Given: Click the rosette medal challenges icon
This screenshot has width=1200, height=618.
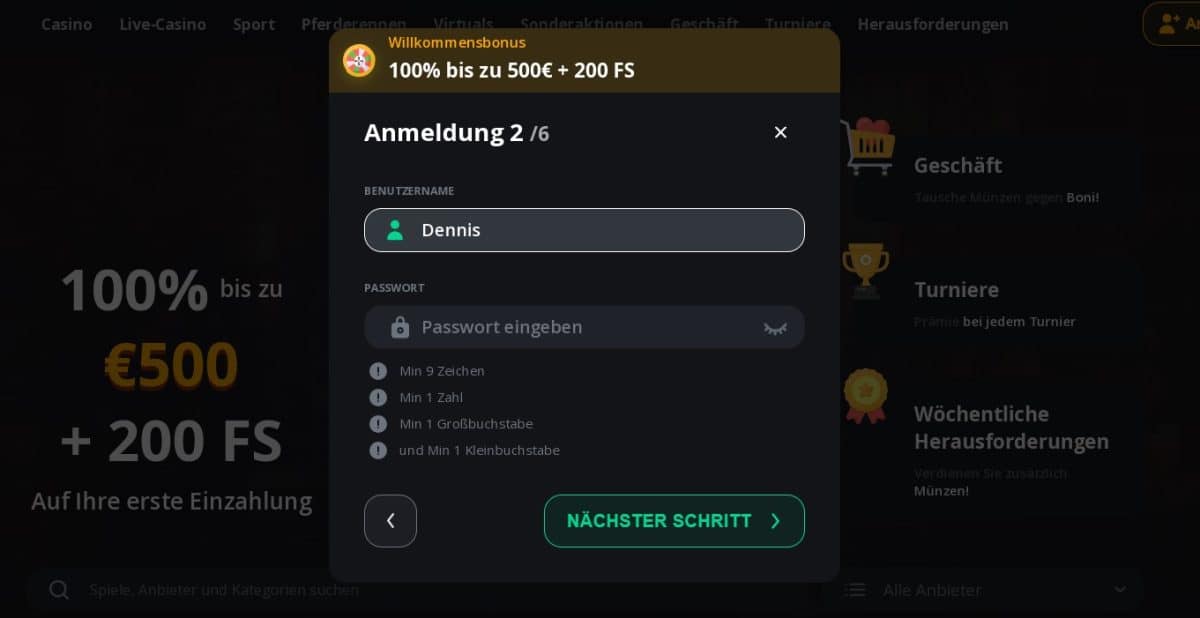Looking at the screenshot, I should pyautogui.click(x=864, y=396).
